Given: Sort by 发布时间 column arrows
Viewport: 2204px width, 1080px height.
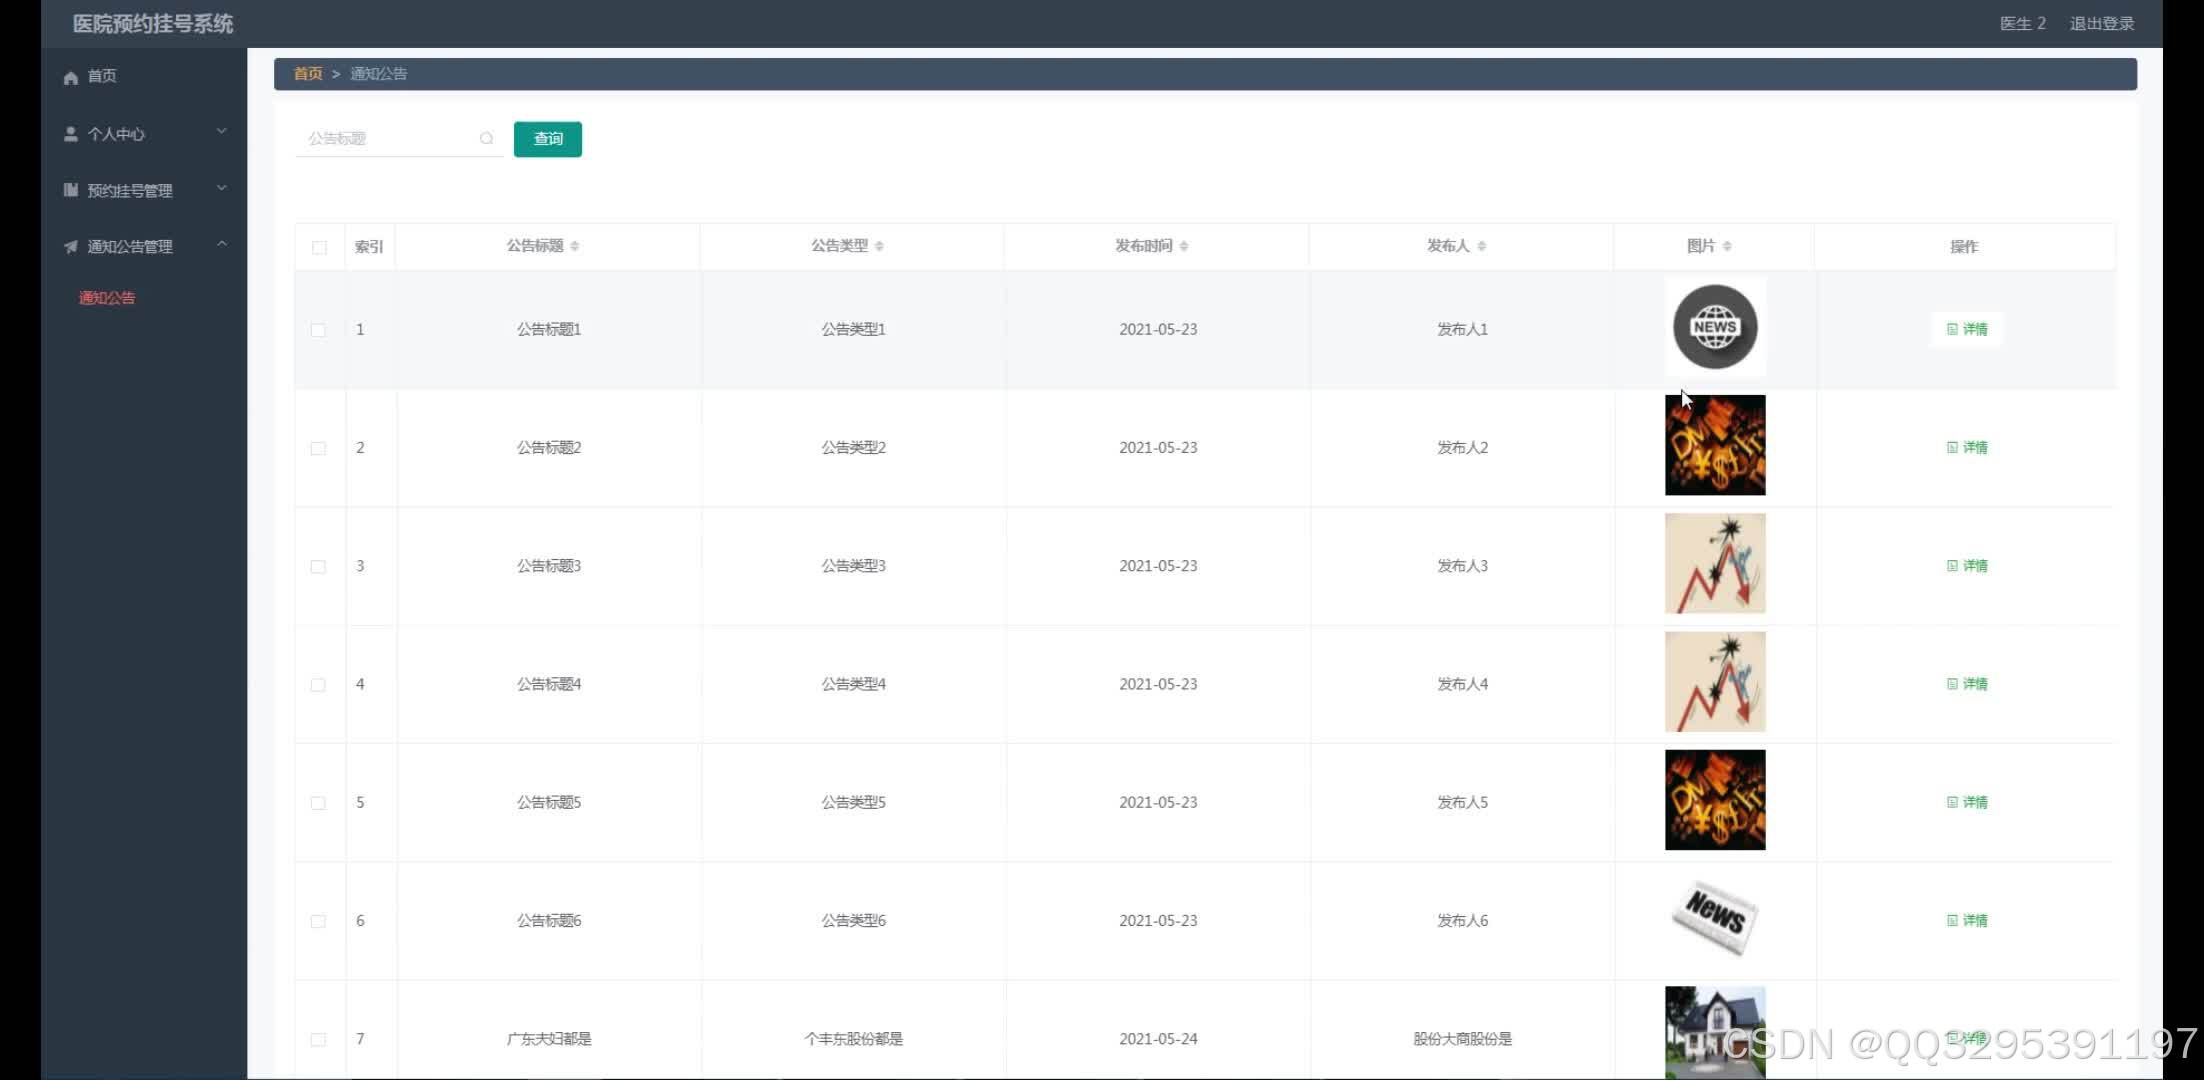Looking at the screenshot, I should click(1184, 246).
